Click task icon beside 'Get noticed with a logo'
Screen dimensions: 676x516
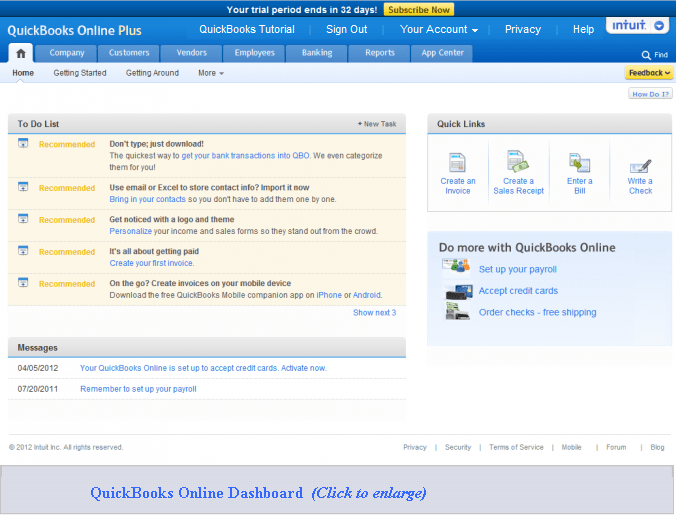[23, 219]
